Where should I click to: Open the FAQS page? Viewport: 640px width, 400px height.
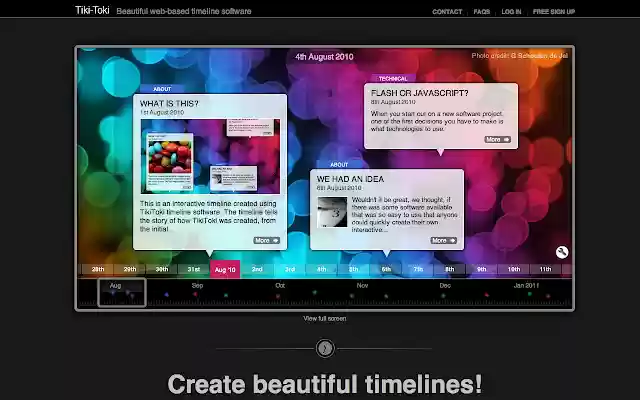point(482,11)
